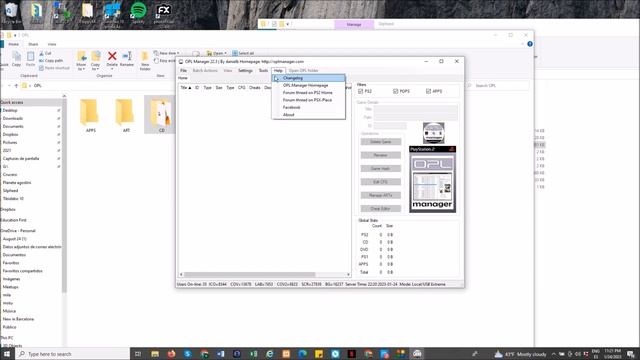
Task: Click the Task View taskbar icon
Action: [138, 354]
